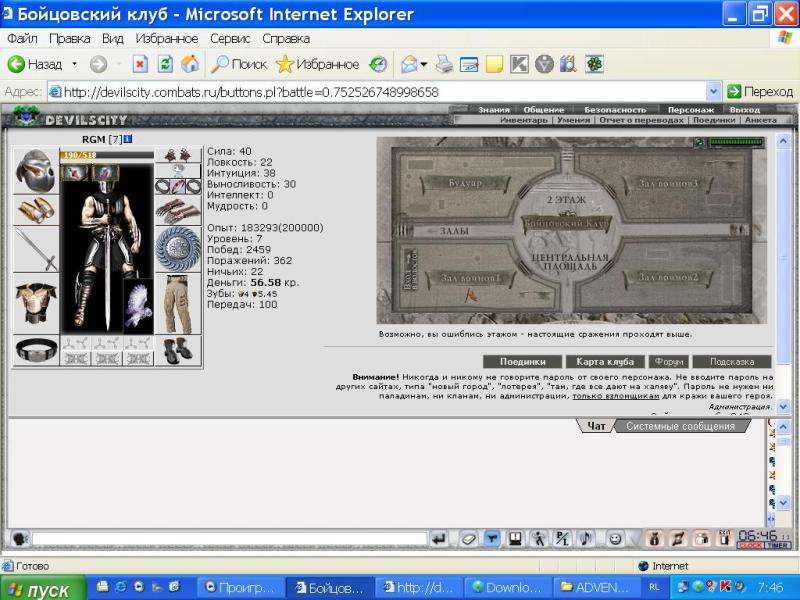
Task: Click the send message arrow button
Action: tap(439, 538)
